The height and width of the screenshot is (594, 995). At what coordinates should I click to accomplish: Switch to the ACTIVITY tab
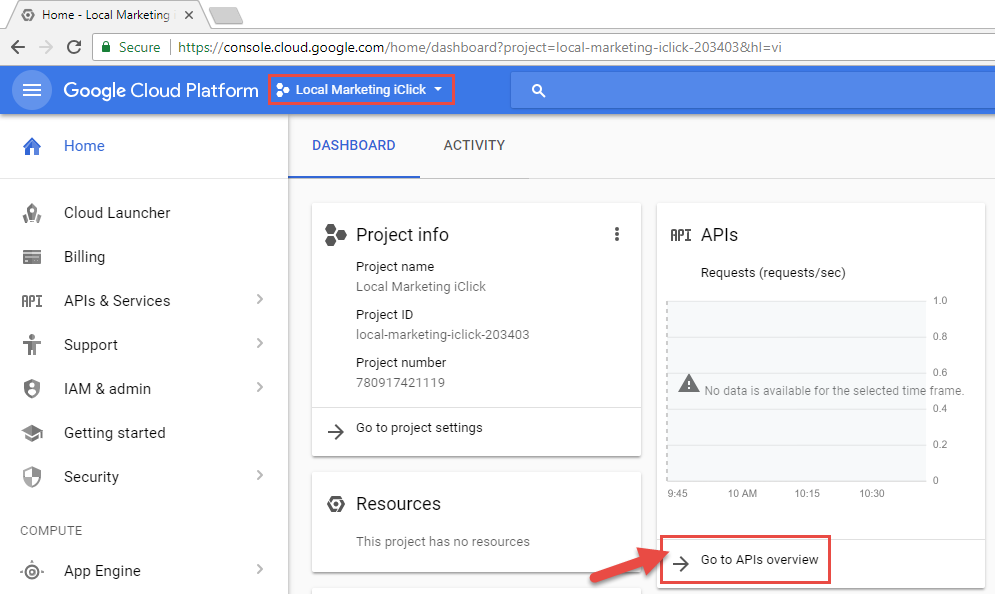474,146
